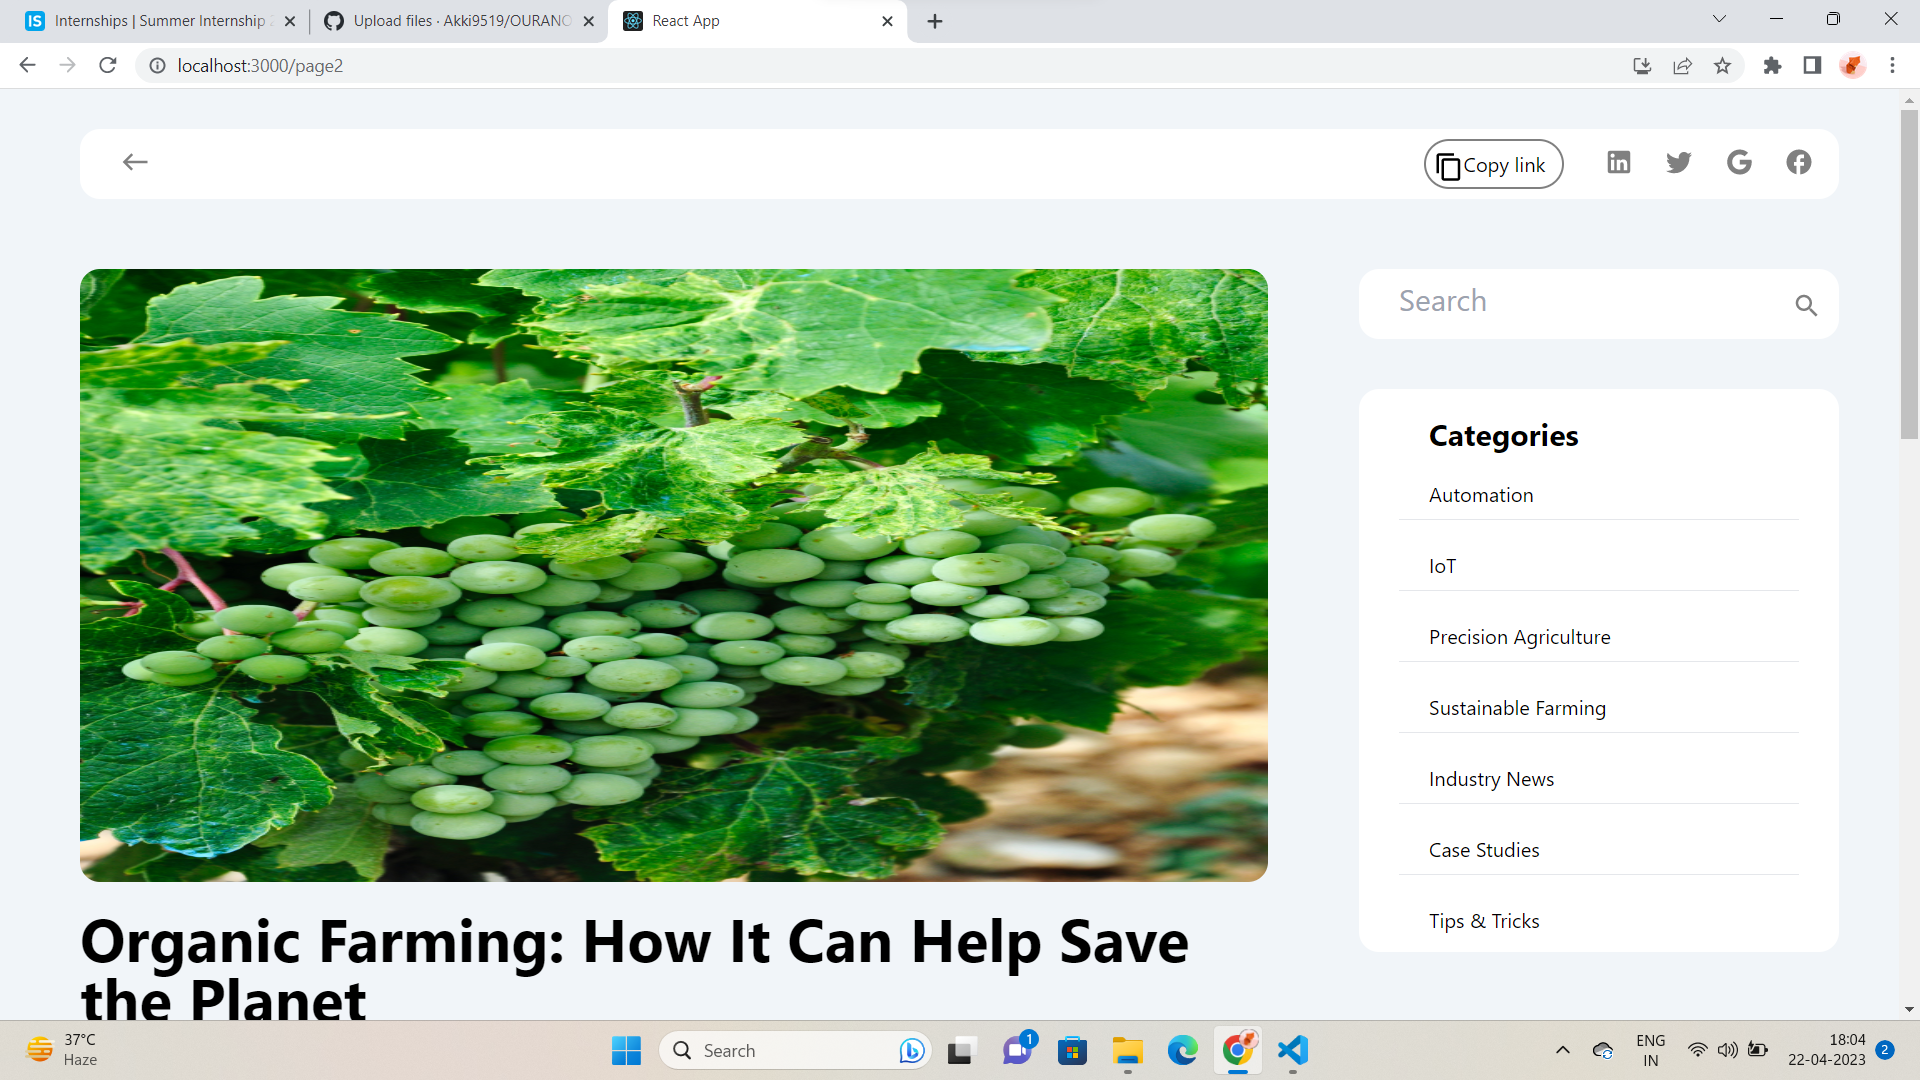Open the Windows Start menu
The width and height of the screenshot is (1920, 1080).
[626, 1050]
